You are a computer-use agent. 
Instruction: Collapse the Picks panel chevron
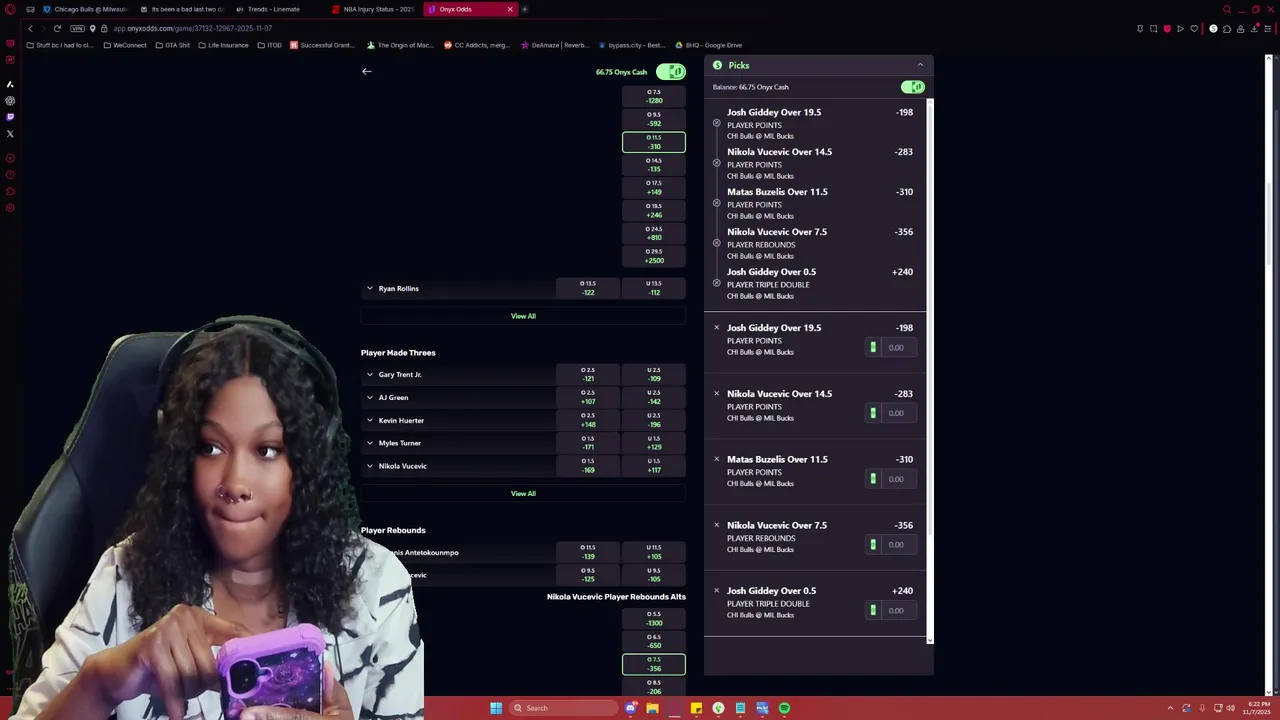pyautogui.click(x=920, y=65)
